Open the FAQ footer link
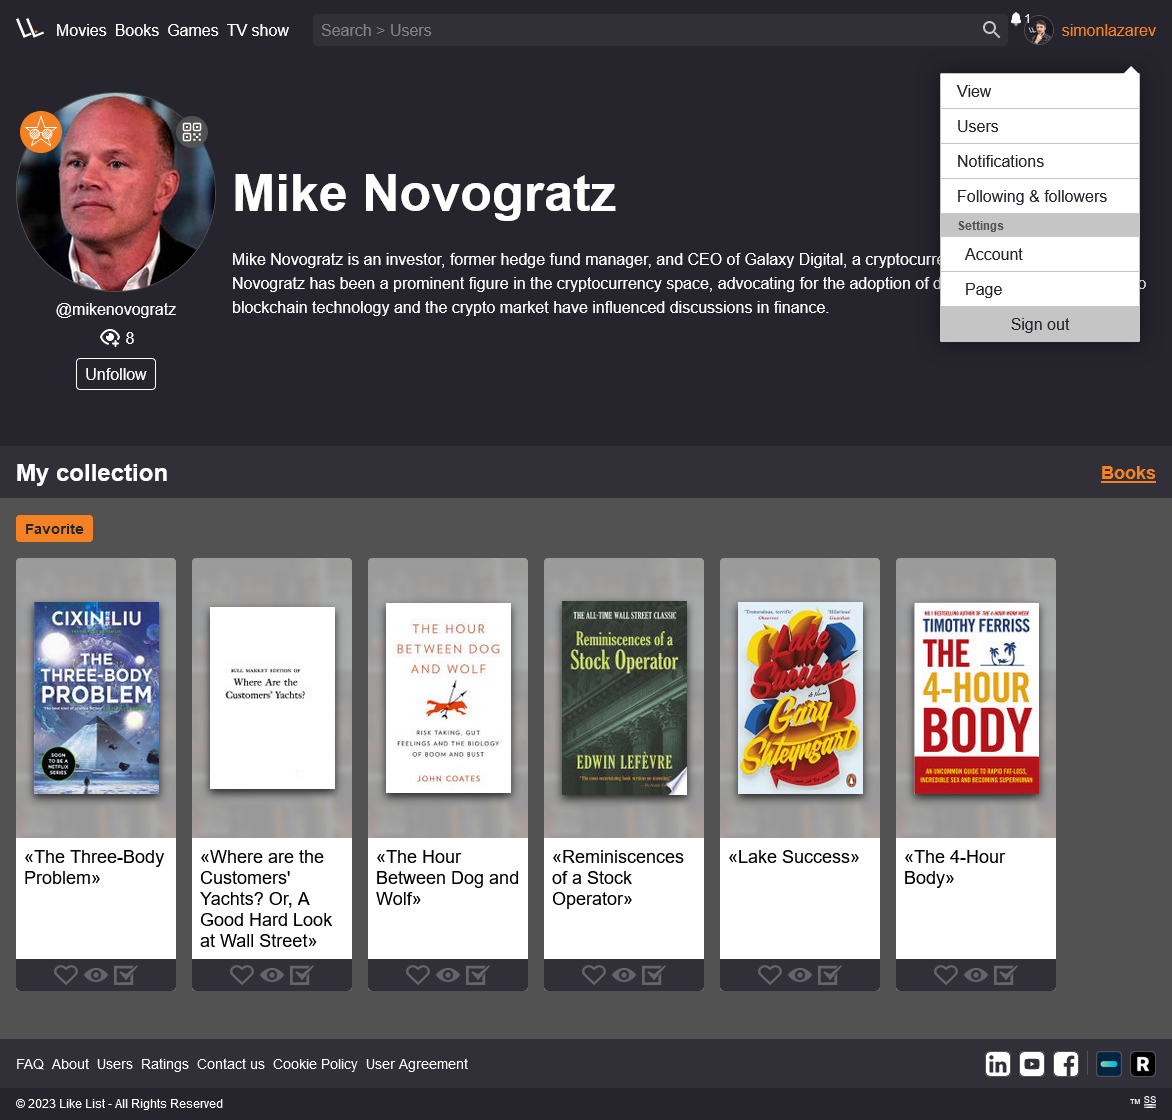This screenshot has height=1120, width=1172. tap(30, 1064)
